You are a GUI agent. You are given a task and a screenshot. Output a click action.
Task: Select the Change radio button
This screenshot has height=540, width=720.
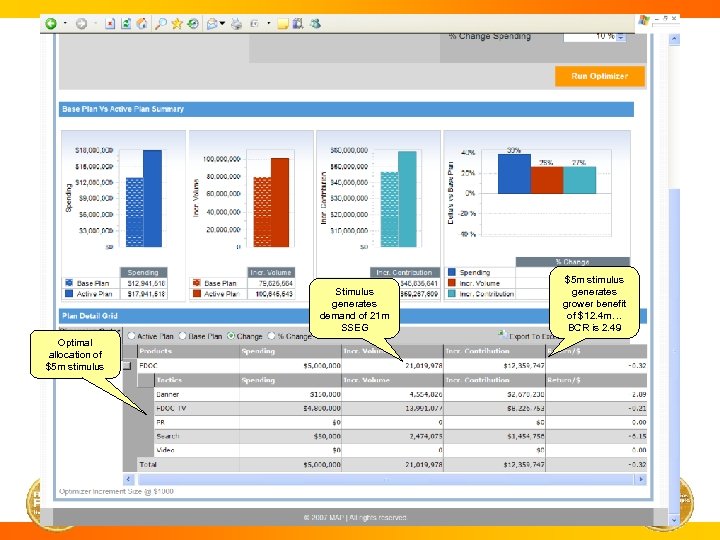[x=231, y=336]
